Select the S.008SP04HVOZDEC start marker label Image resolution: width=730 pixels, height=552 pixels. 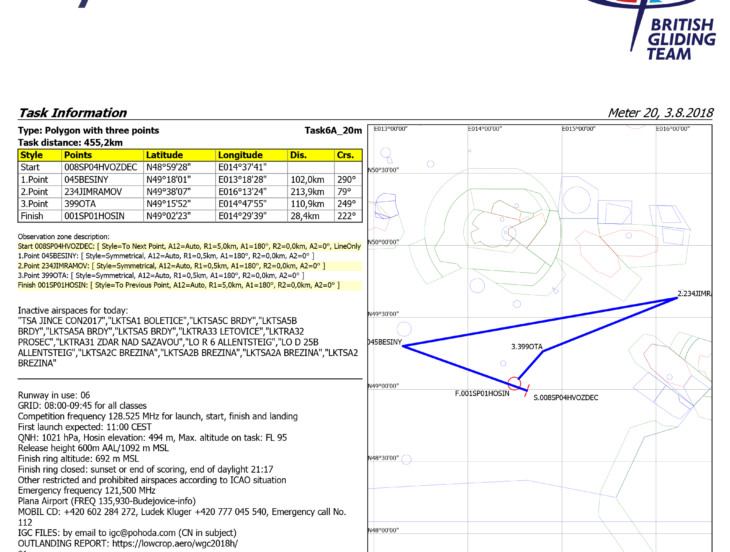point(565,398)
